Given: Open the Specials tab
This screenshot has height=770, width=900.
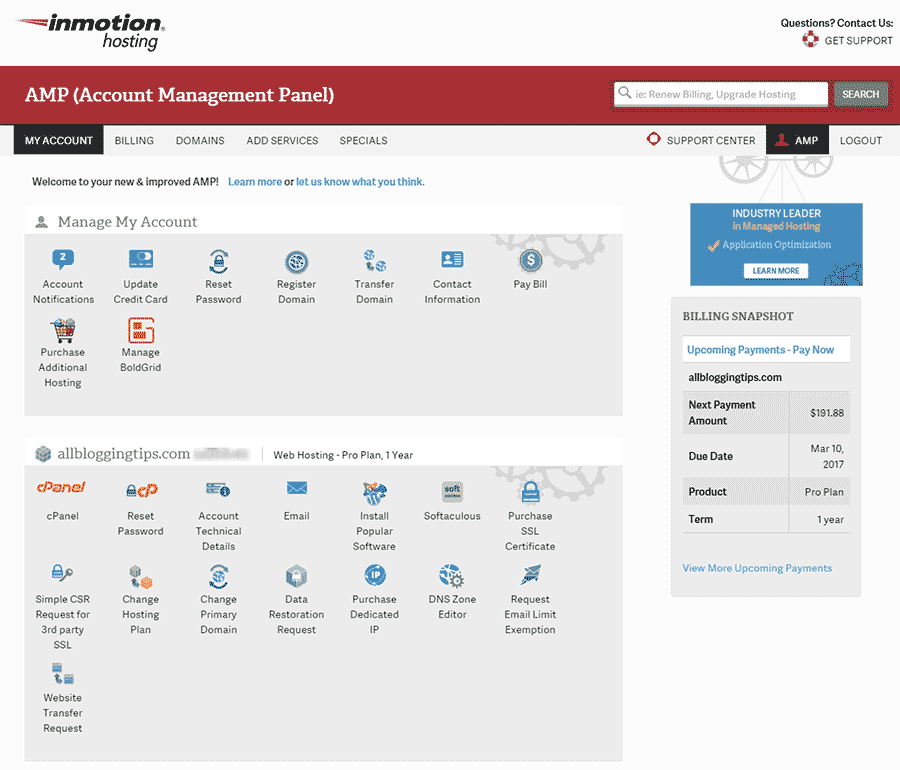Looking at the screenshot, I should [x=363, y=141].
